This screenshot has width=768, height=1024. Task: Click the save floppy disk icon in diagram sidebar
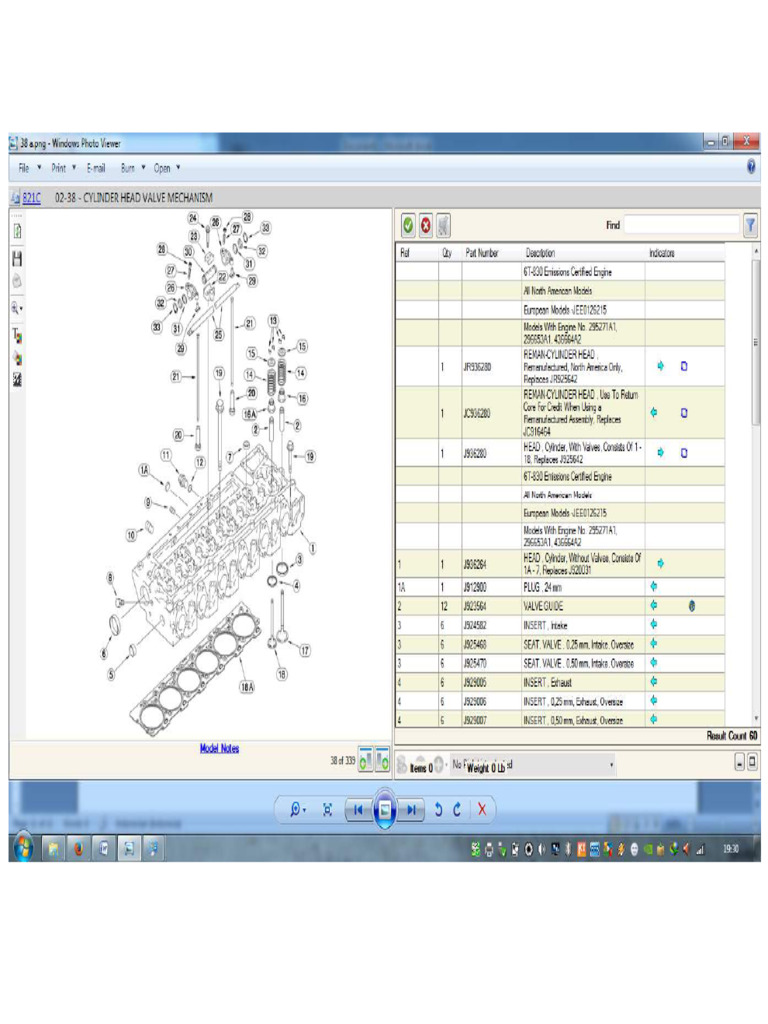click(17, 258)
